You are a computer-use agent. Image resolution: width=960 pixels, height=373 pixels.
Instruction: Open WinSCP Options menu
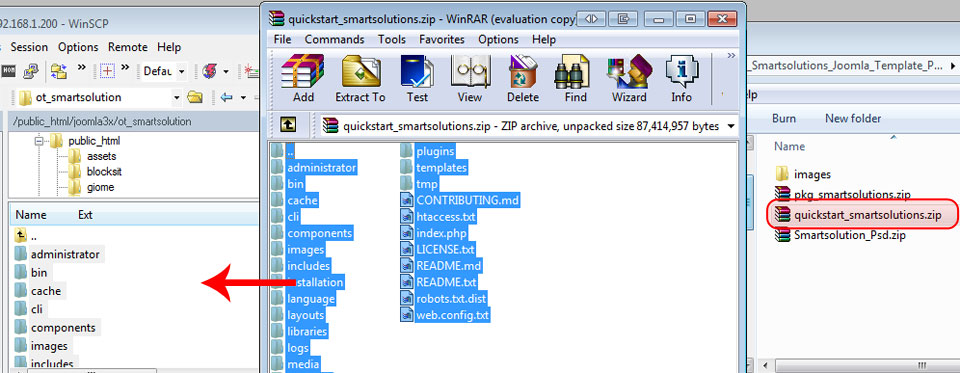[78, 47]
